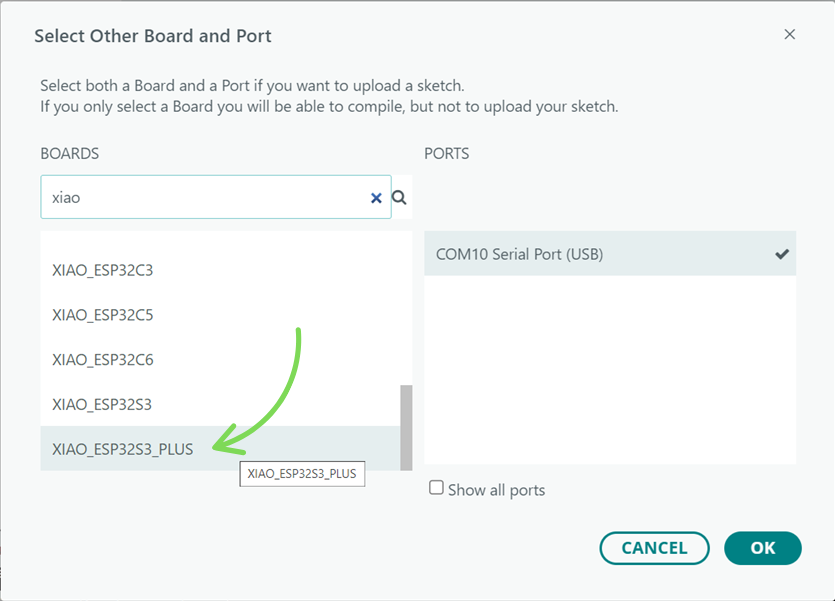Click the 'Show all ports' label text
This screenshot has height=601, width=835.
point(496,490)
